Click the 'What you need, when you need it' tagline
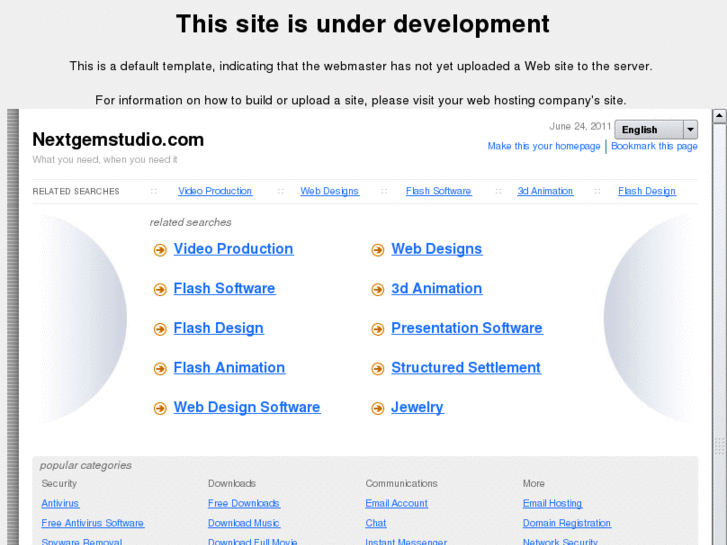The height and width of the screenshot is (545, 727). pyautogui.click(x=105, y=160)
